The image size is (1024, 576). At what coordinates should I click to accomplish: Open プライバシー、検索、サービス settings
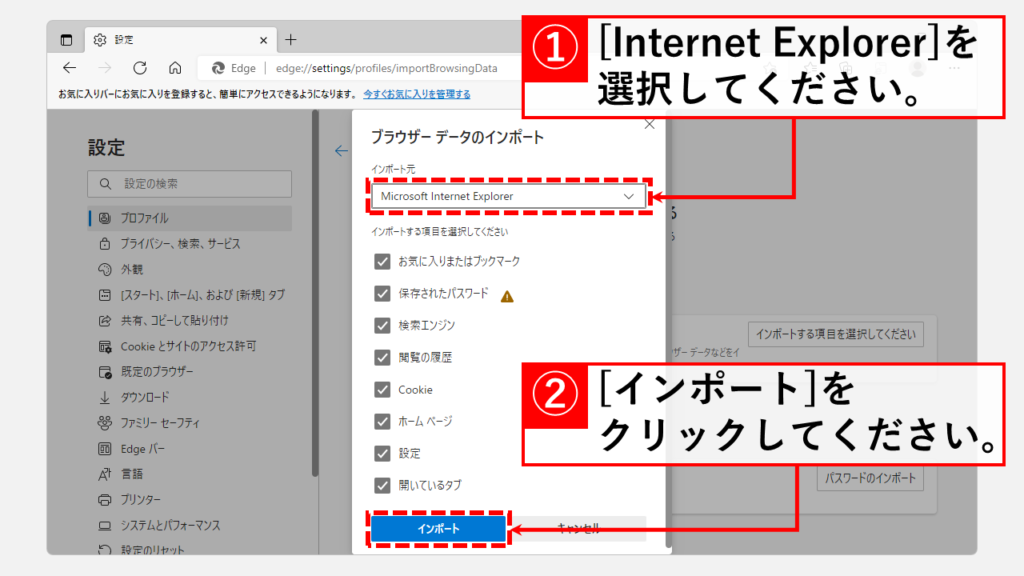[x=180, y=244]
